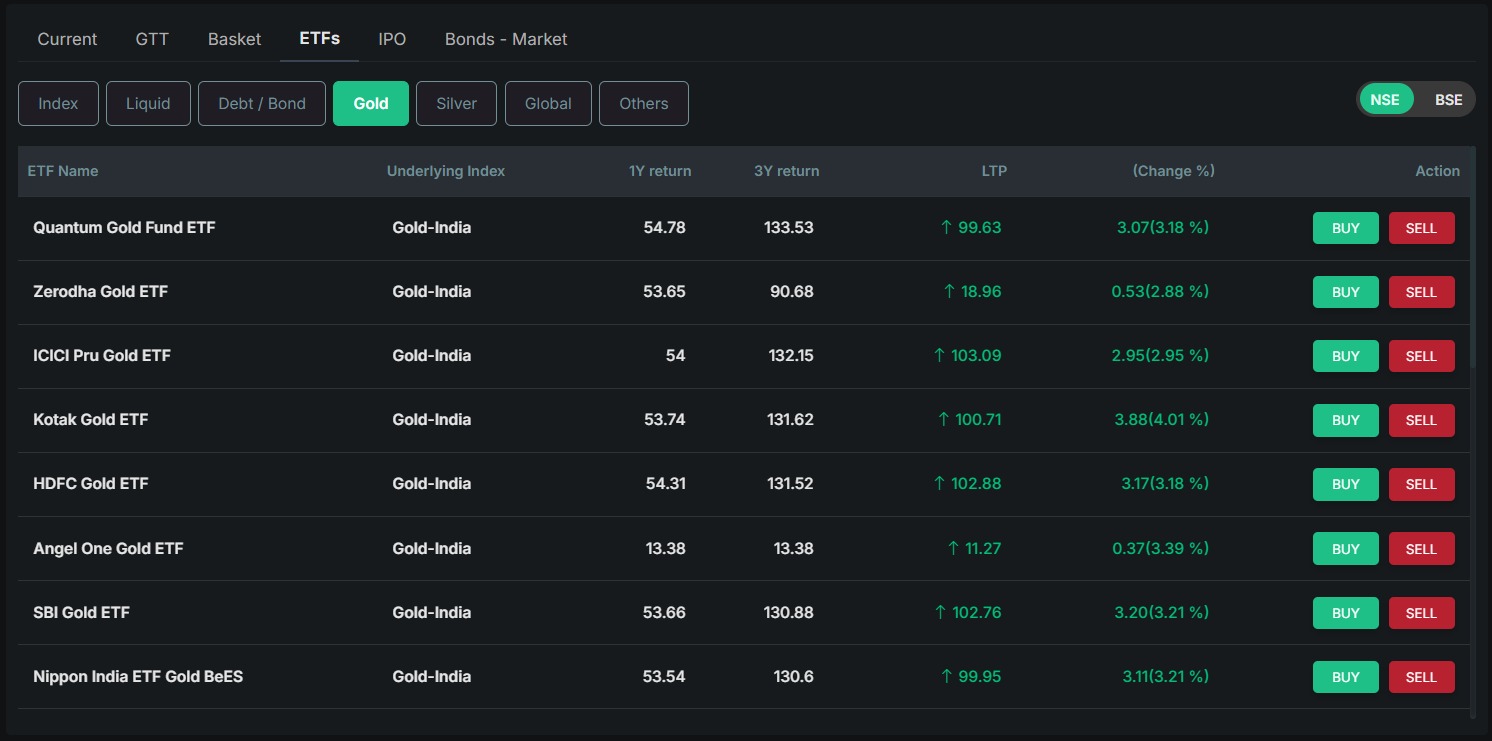This screenshot has height=741, width=1492.
Task: Select the IPO tab
Action: (392, 39)
